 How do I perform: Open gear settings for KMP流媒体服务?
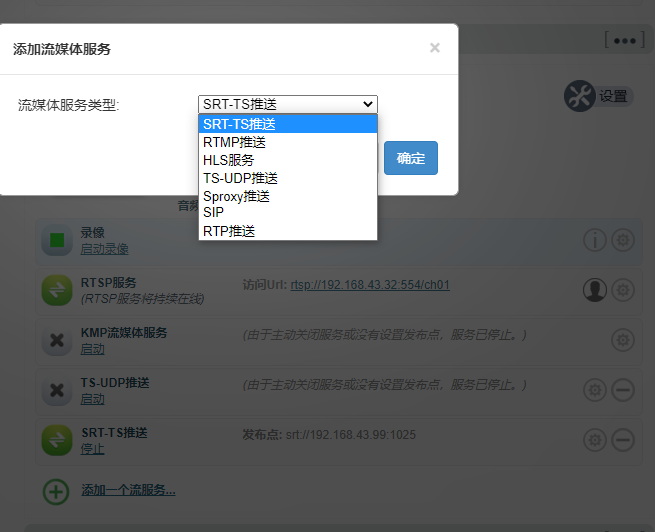[x=623, y=340]
